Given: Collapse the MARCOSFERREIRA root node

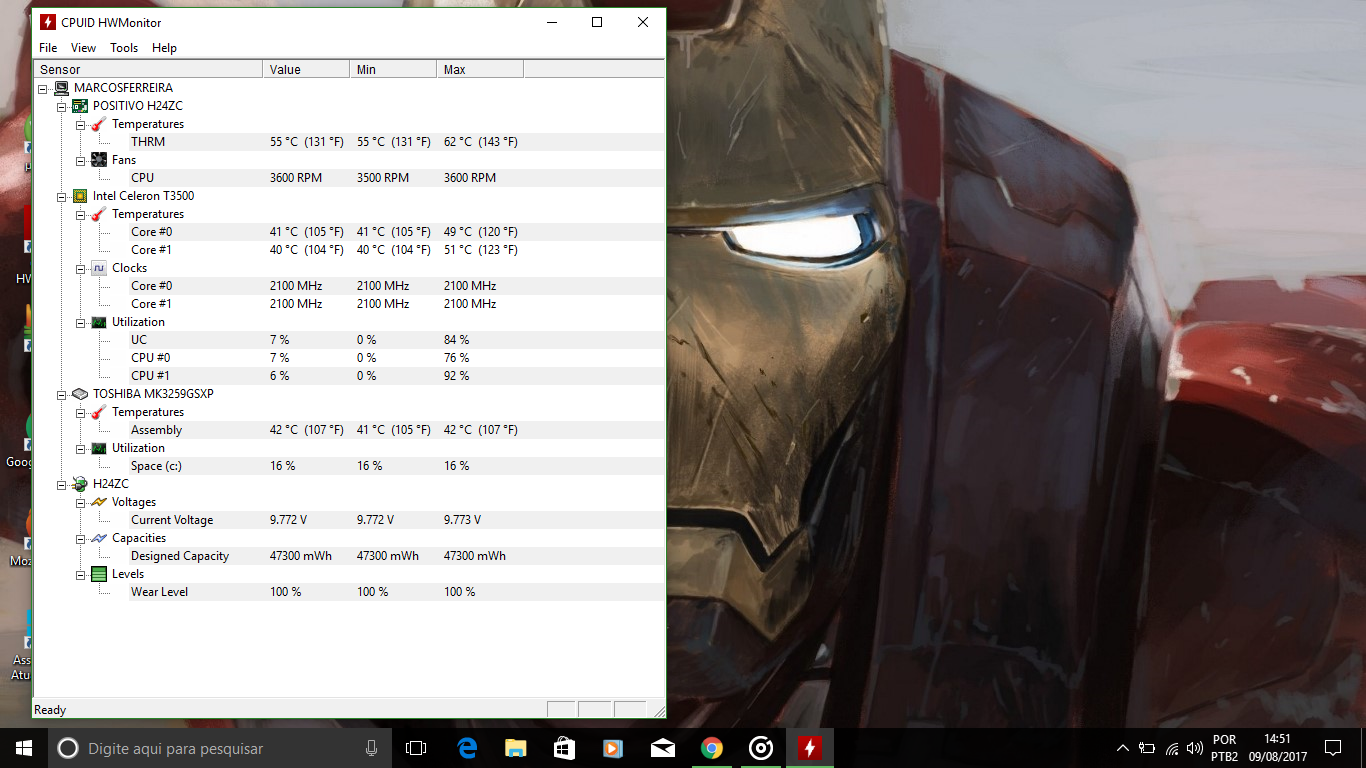Looking at the screenshot, I should coord(43,88).
